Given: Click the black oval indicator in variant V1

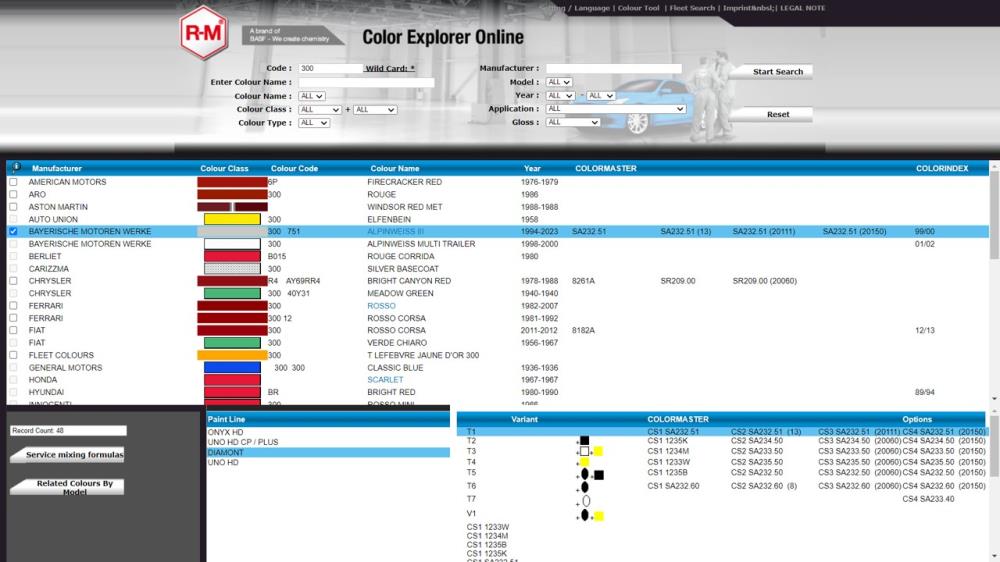Looking at the screenshot, I should pos(584,515).
